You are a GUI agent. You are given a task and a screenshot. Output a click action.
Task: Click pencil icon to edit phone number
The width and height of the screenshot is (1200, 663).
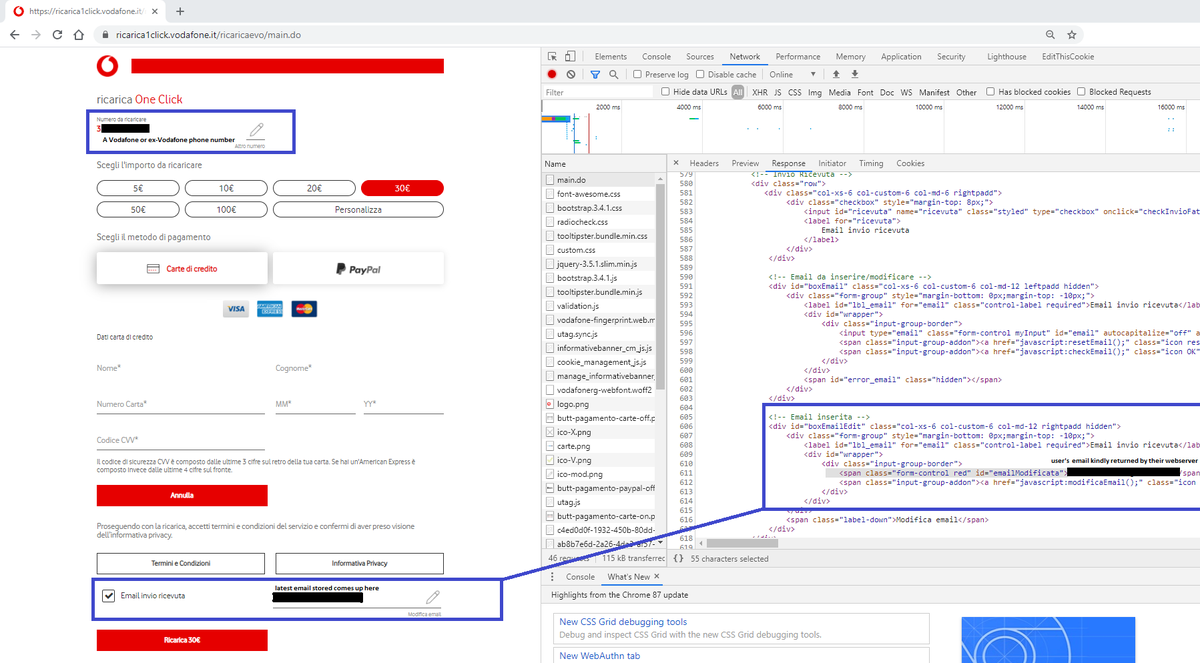click(256, 130)
